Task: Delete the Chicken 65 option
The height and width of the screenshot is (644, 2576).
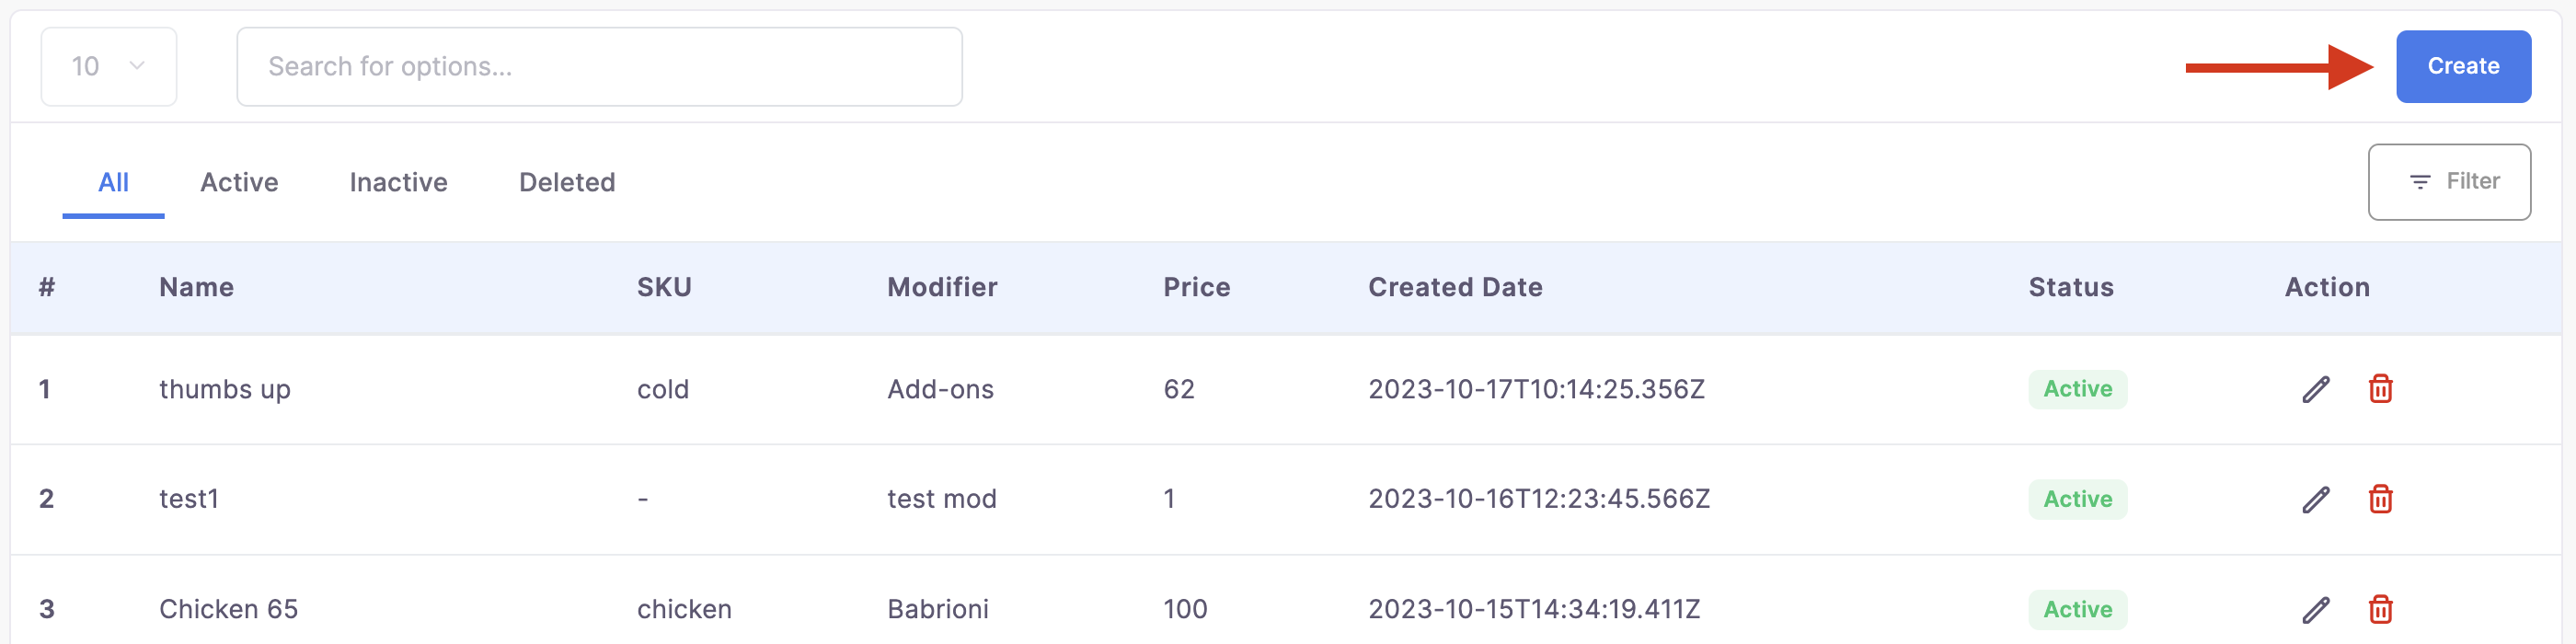Action: (x=2380, y=609)
